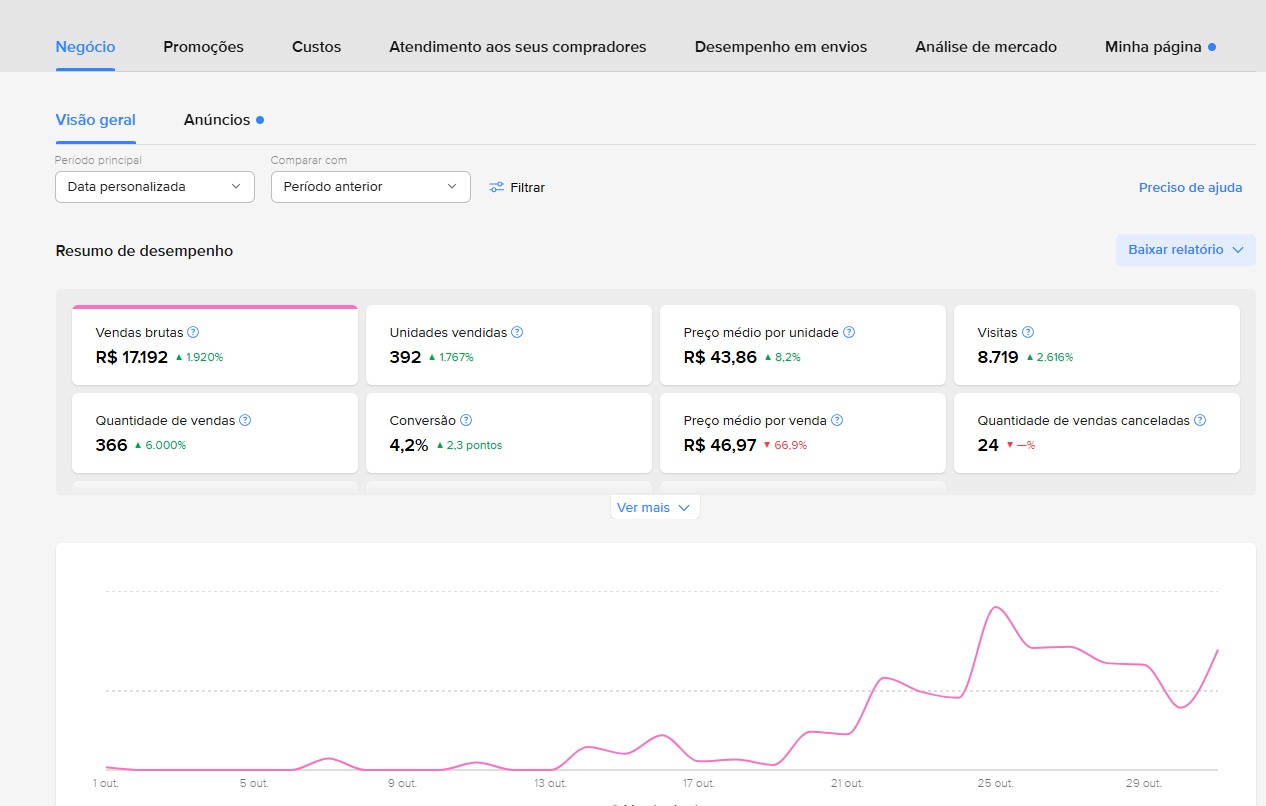Open the Baixar relatório download menu
The height and width of the screenshot is (806, 1266).
tap(1185, 249)
